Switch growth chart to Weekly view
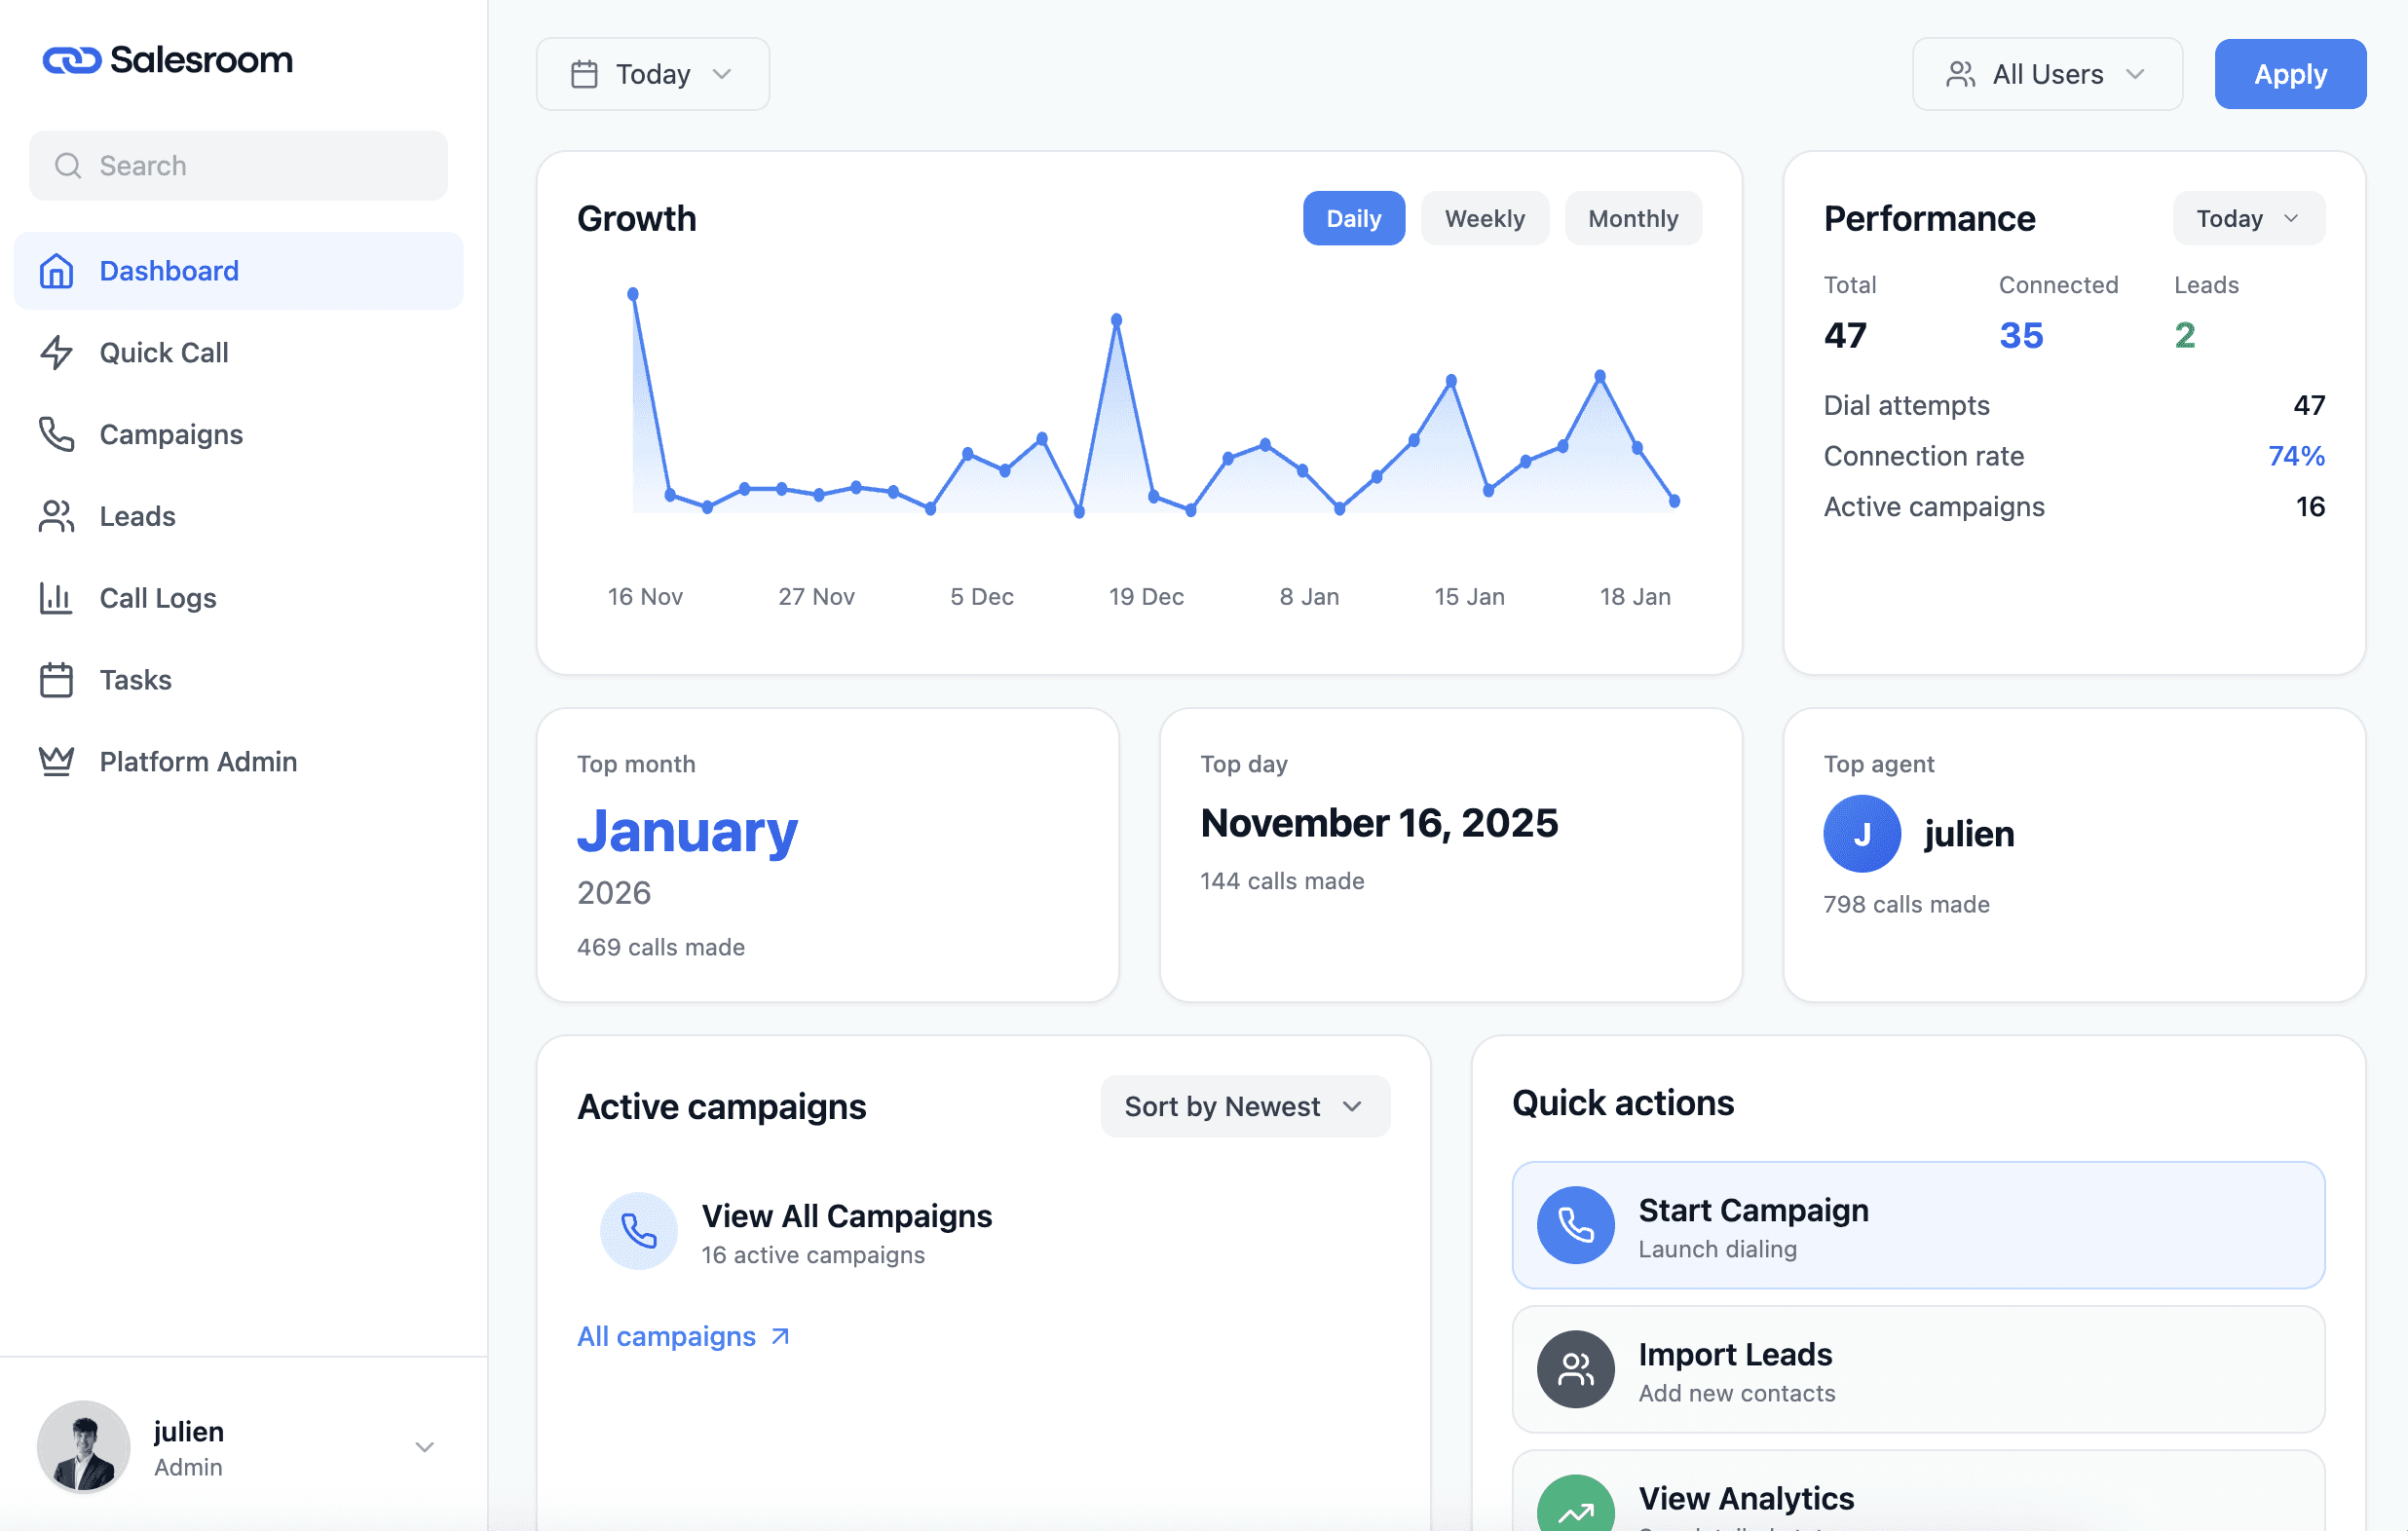This screenshot has width=2408, height=1531. [x=1484, y=218]
